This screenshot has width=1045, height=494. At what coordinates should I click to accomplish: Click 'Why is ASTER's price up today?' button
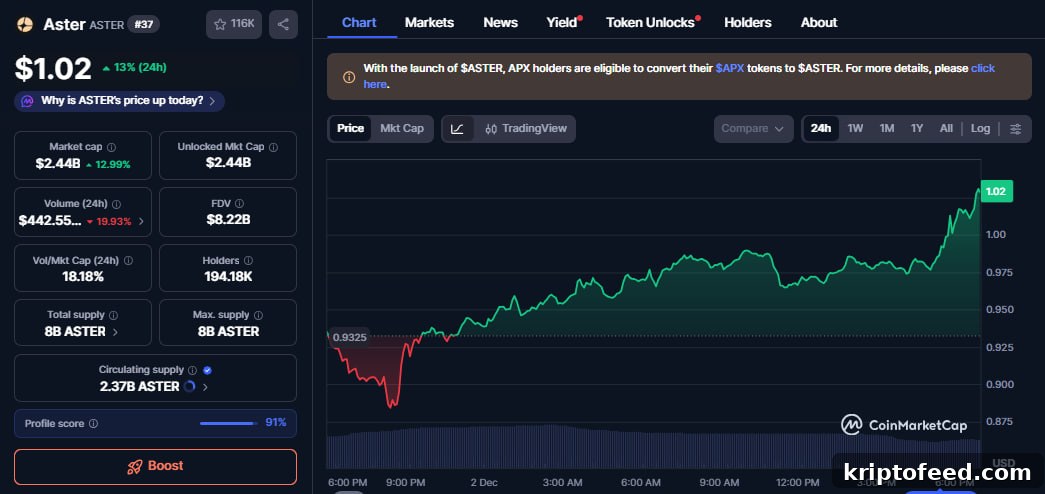[119, 101]
